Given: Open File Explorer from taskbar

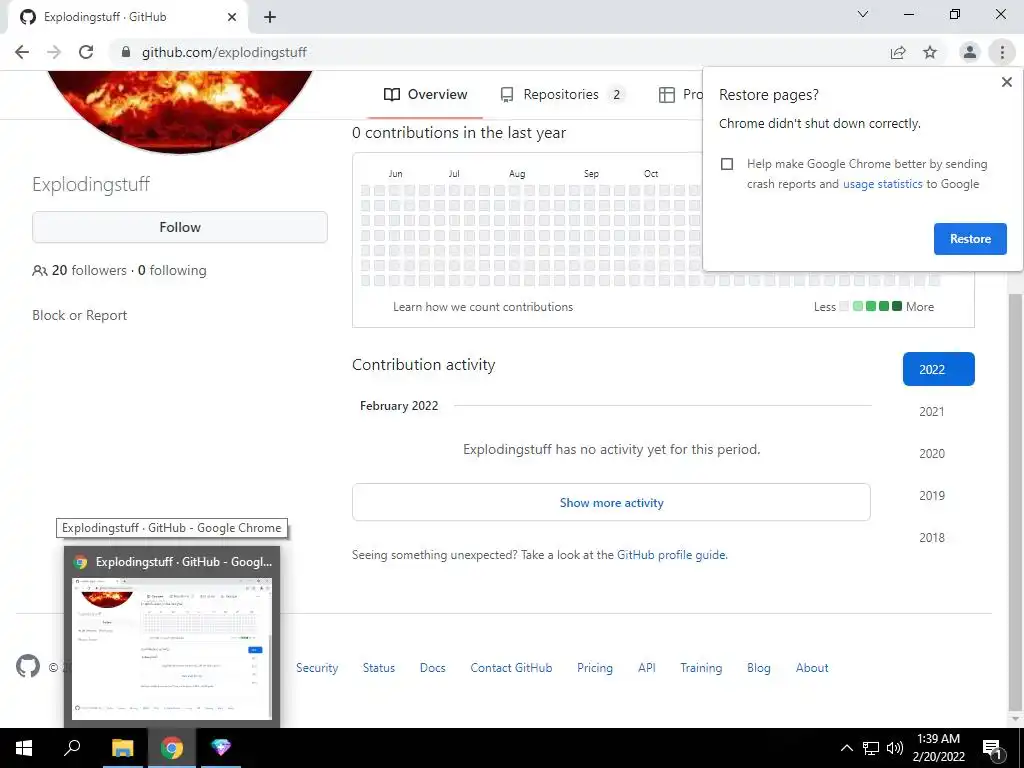Looking at the screenshot, I should (x=122, y=748).
